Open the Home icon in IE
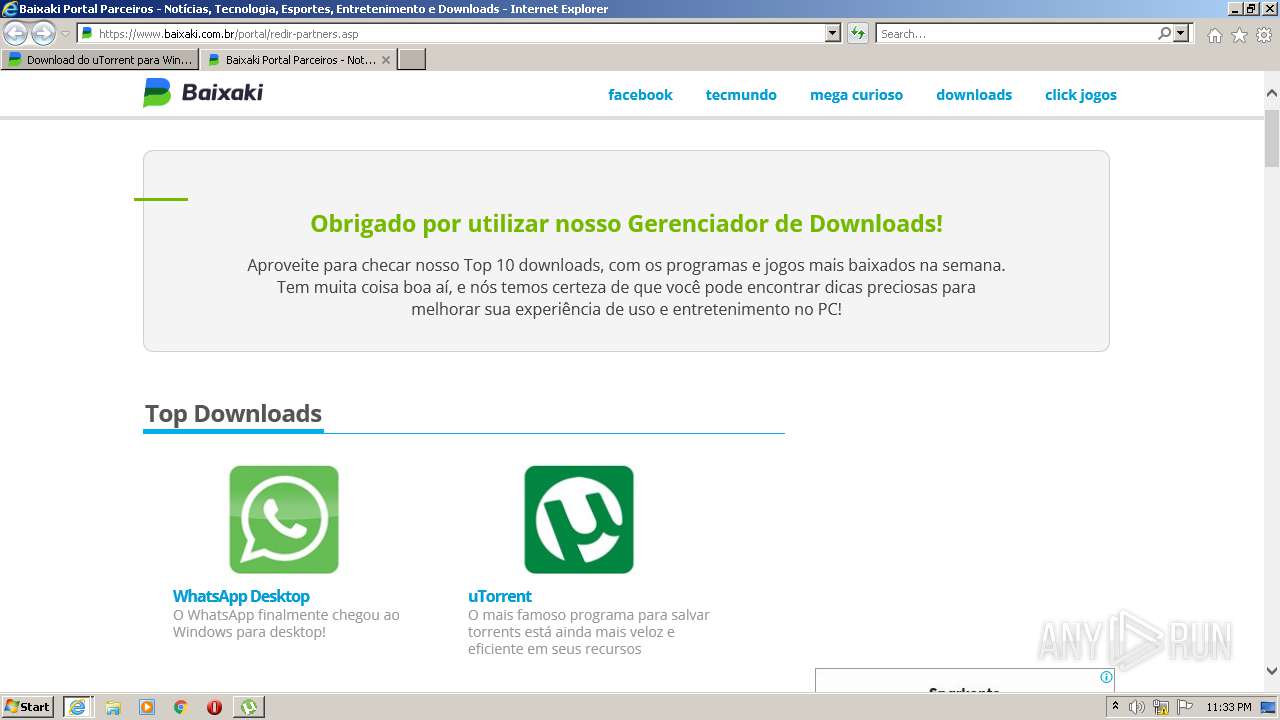 click(1214, 35)
